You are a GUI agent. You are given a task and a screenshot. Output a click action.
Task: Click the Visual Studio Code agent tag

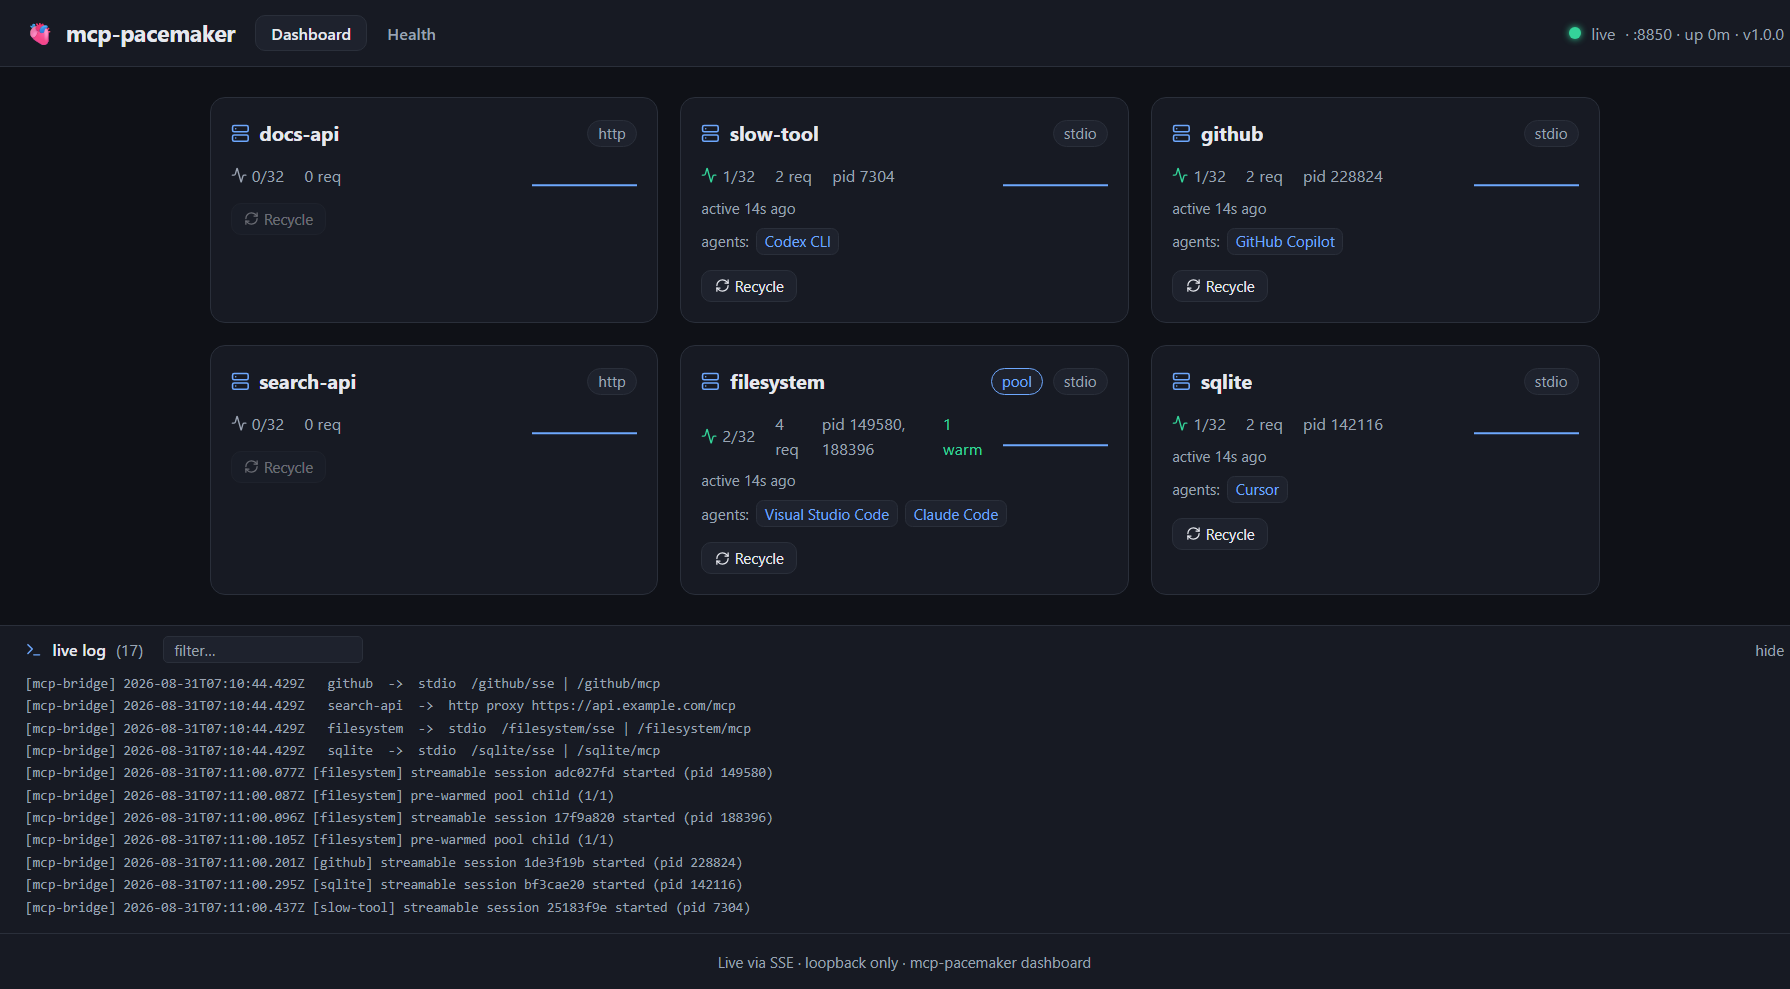(x=827, y=515)
